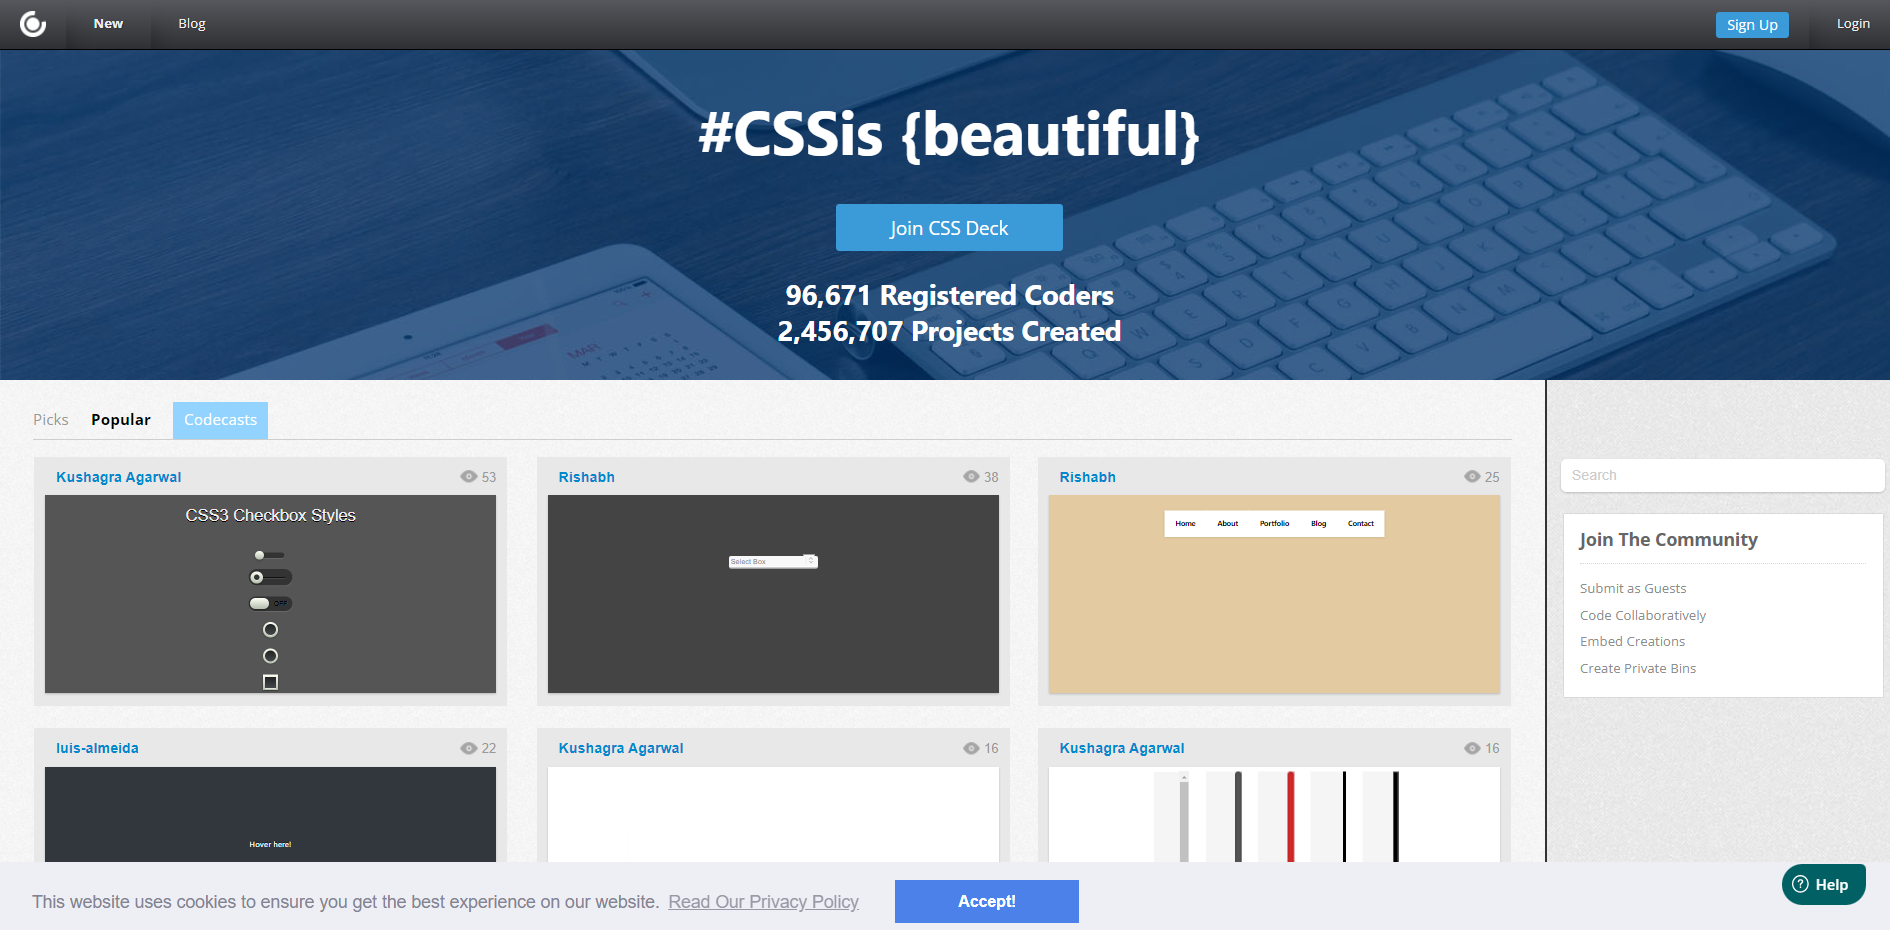Click eye views icon showing 25

1472,477
